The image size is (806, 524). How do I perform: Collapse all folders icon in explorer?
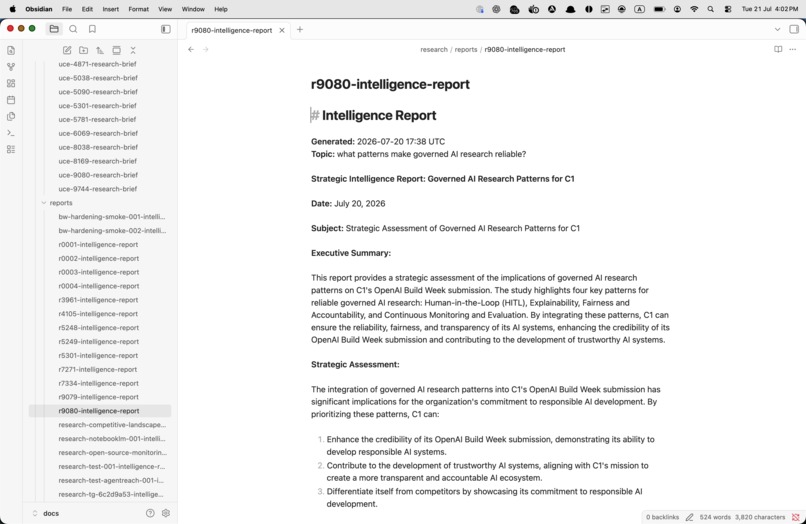pos(133,50)
